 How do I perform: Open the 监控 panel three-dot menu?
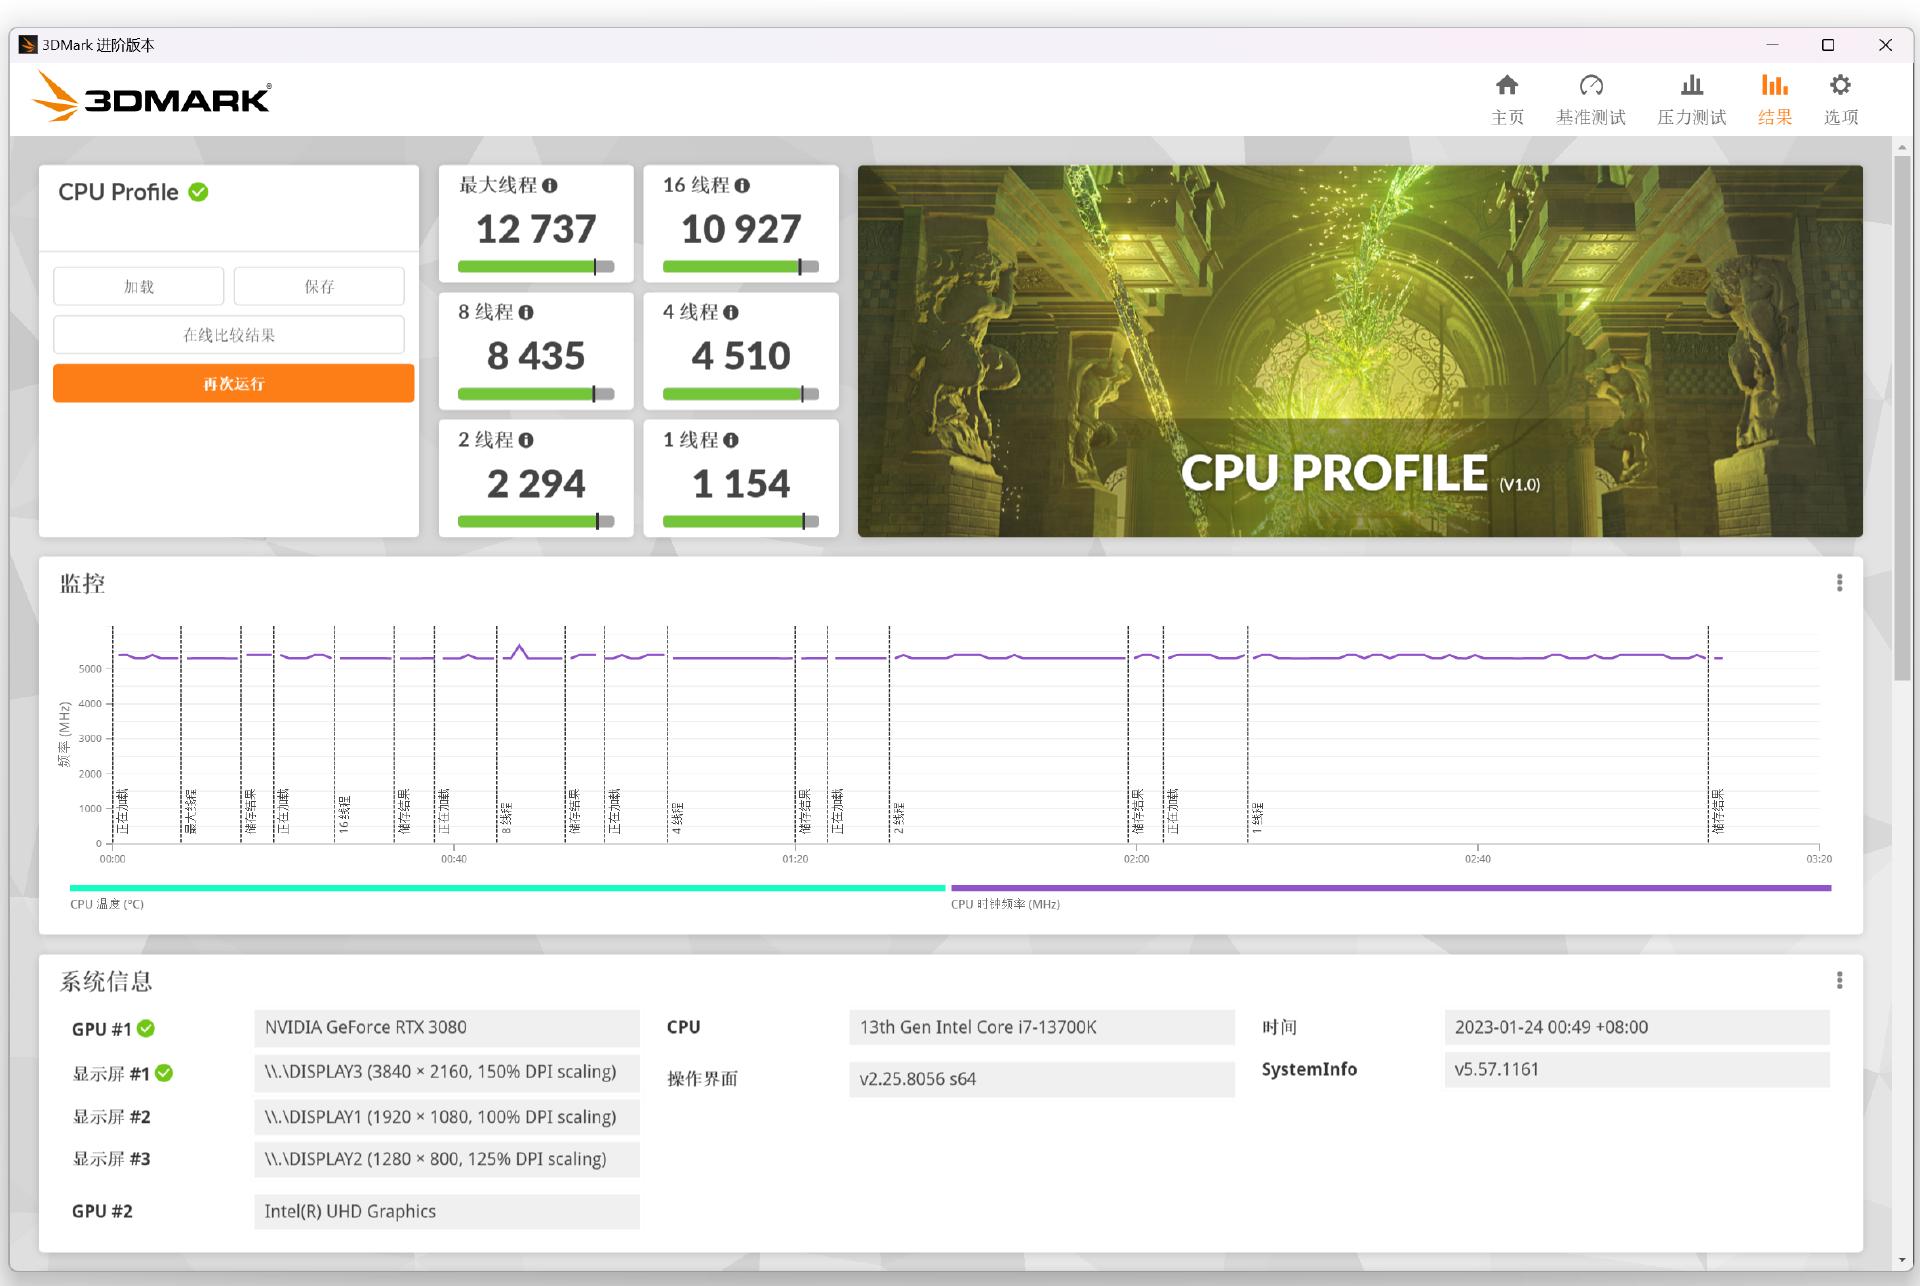coord(1839,583)
